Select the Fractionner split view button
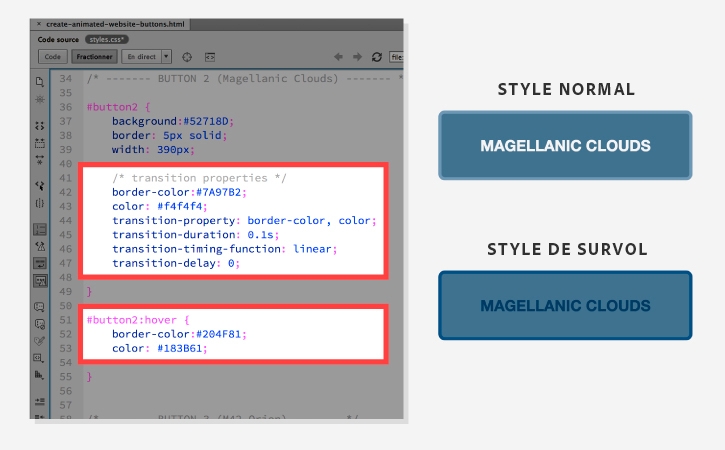This screenshot has height=450, width=725. point(94,57)
